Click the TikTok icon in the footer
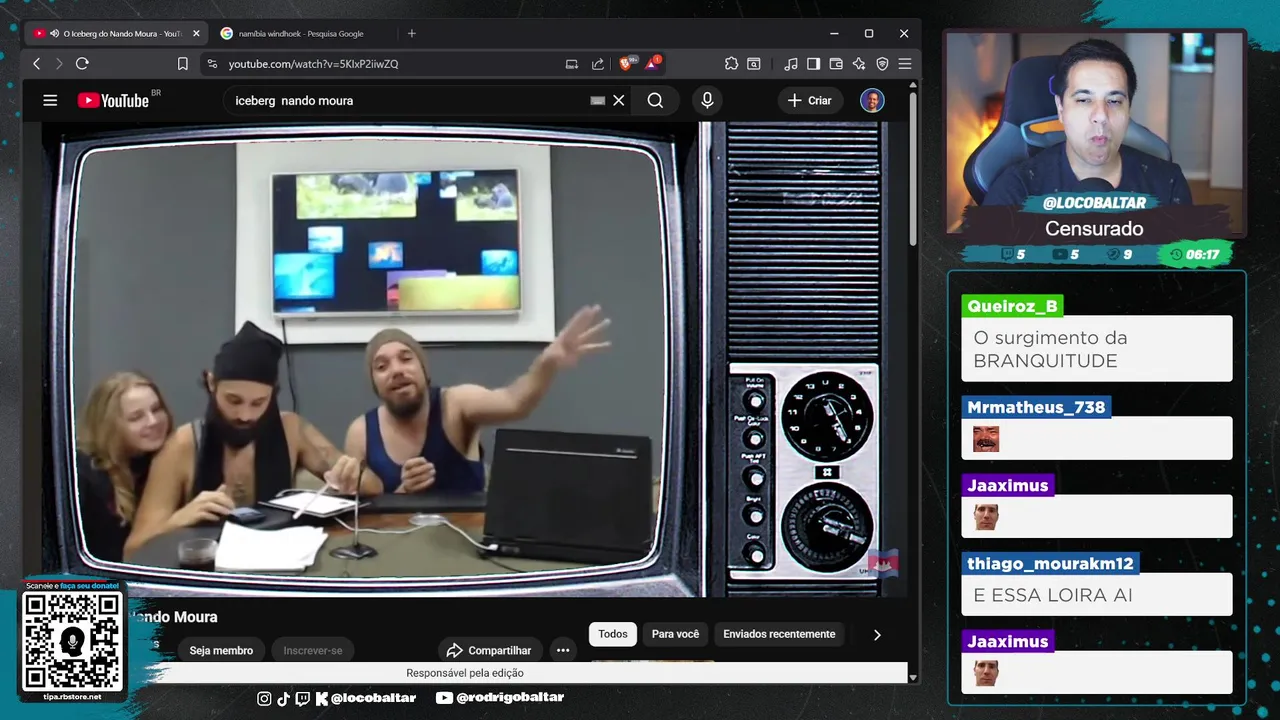The image size is (1280, 720). (x=283, y=698)
